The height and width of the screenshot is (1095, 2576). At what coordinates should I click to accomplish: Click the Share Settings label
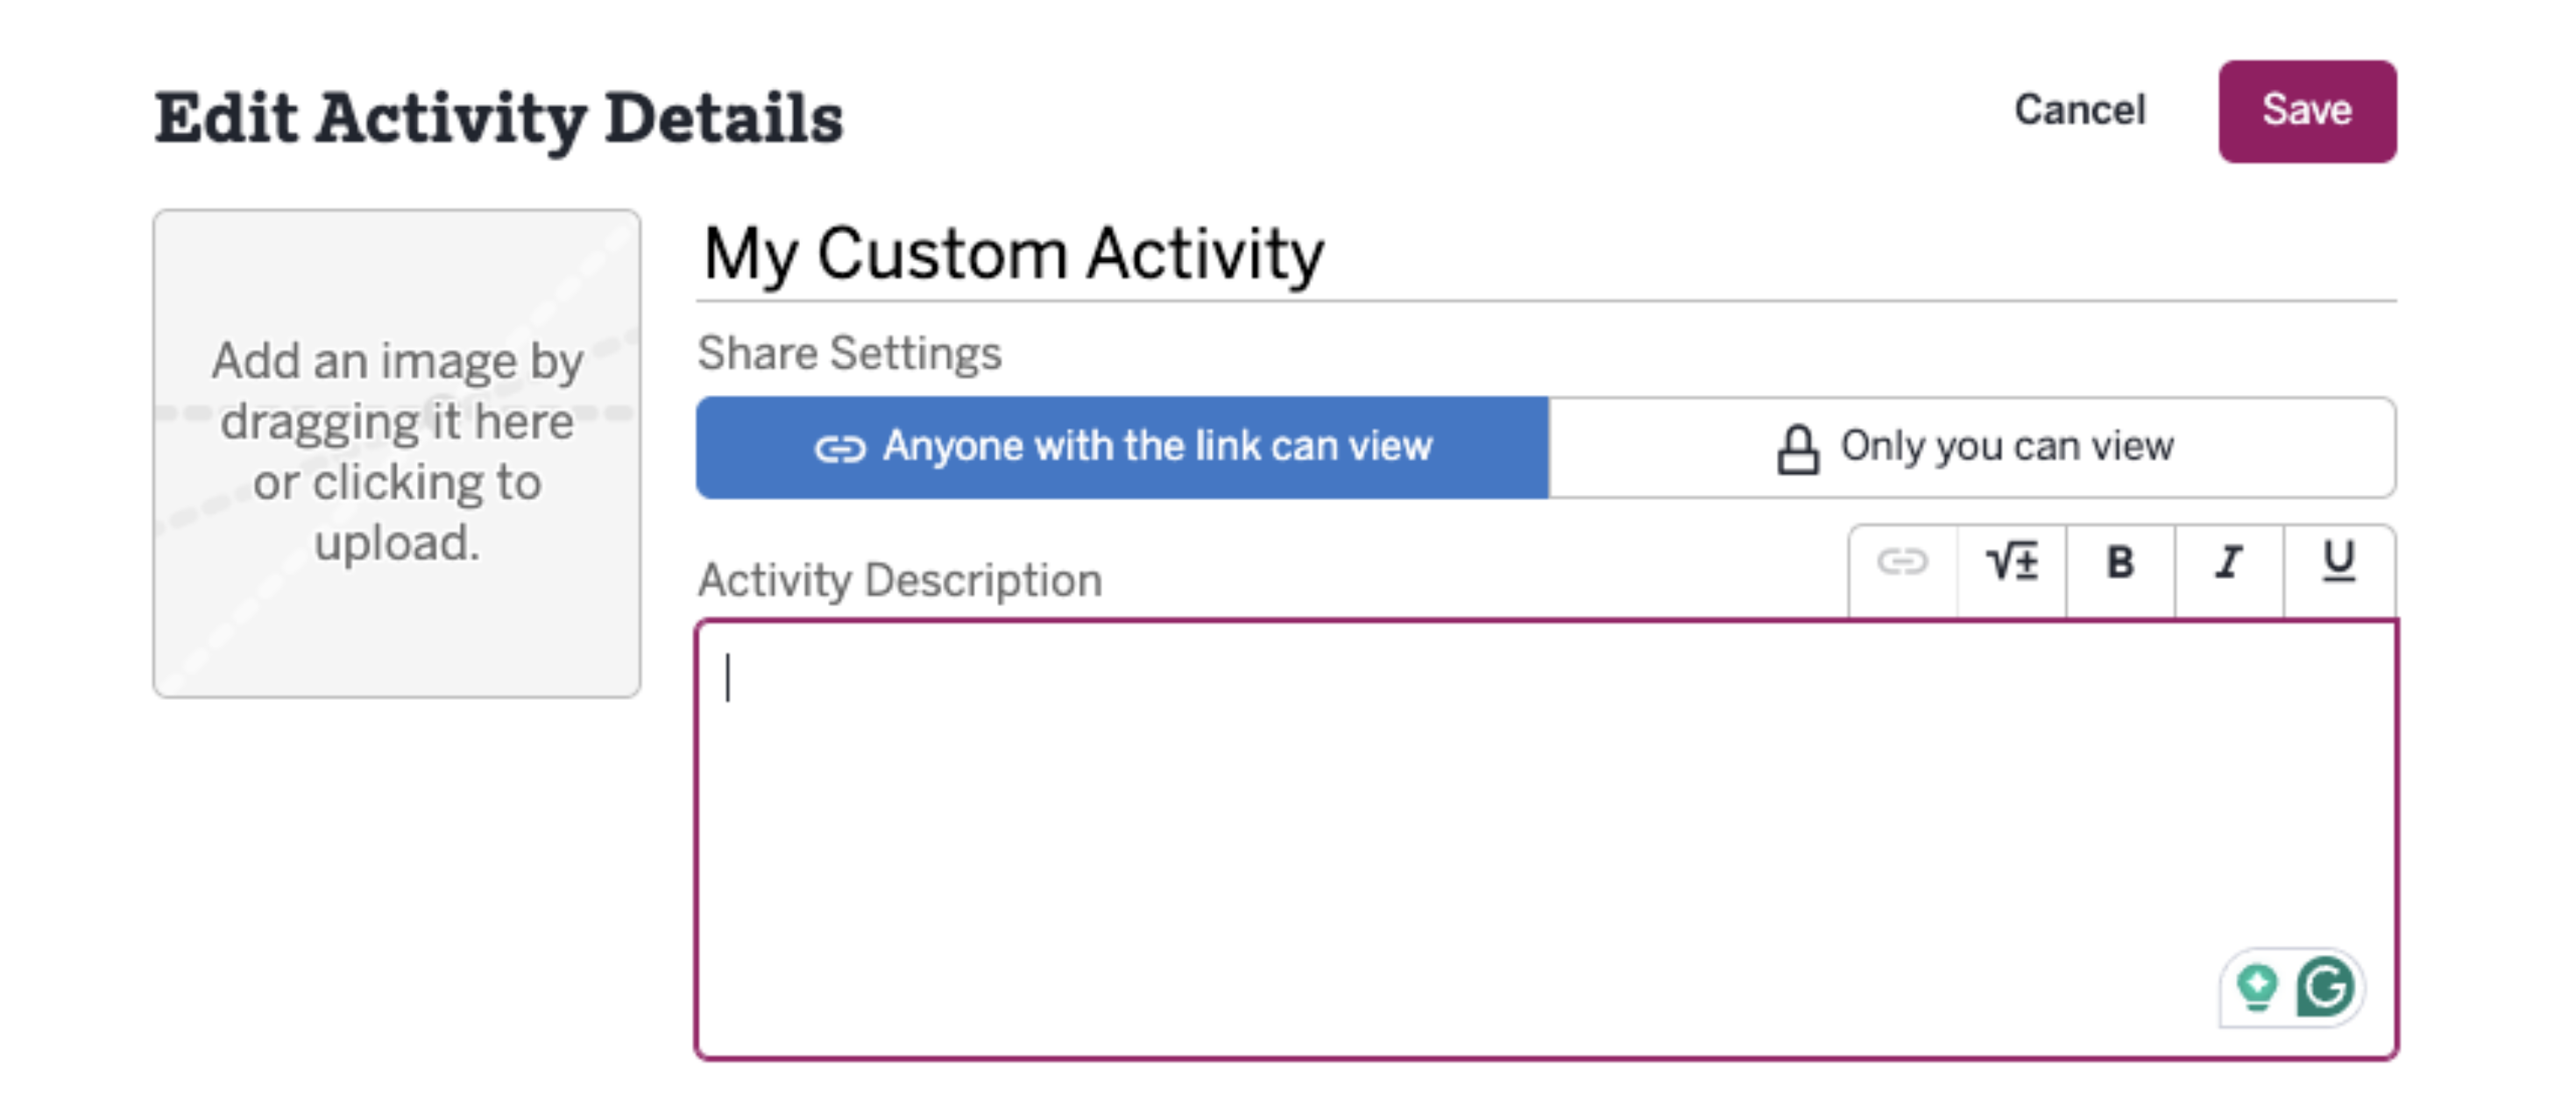point(849,354)
